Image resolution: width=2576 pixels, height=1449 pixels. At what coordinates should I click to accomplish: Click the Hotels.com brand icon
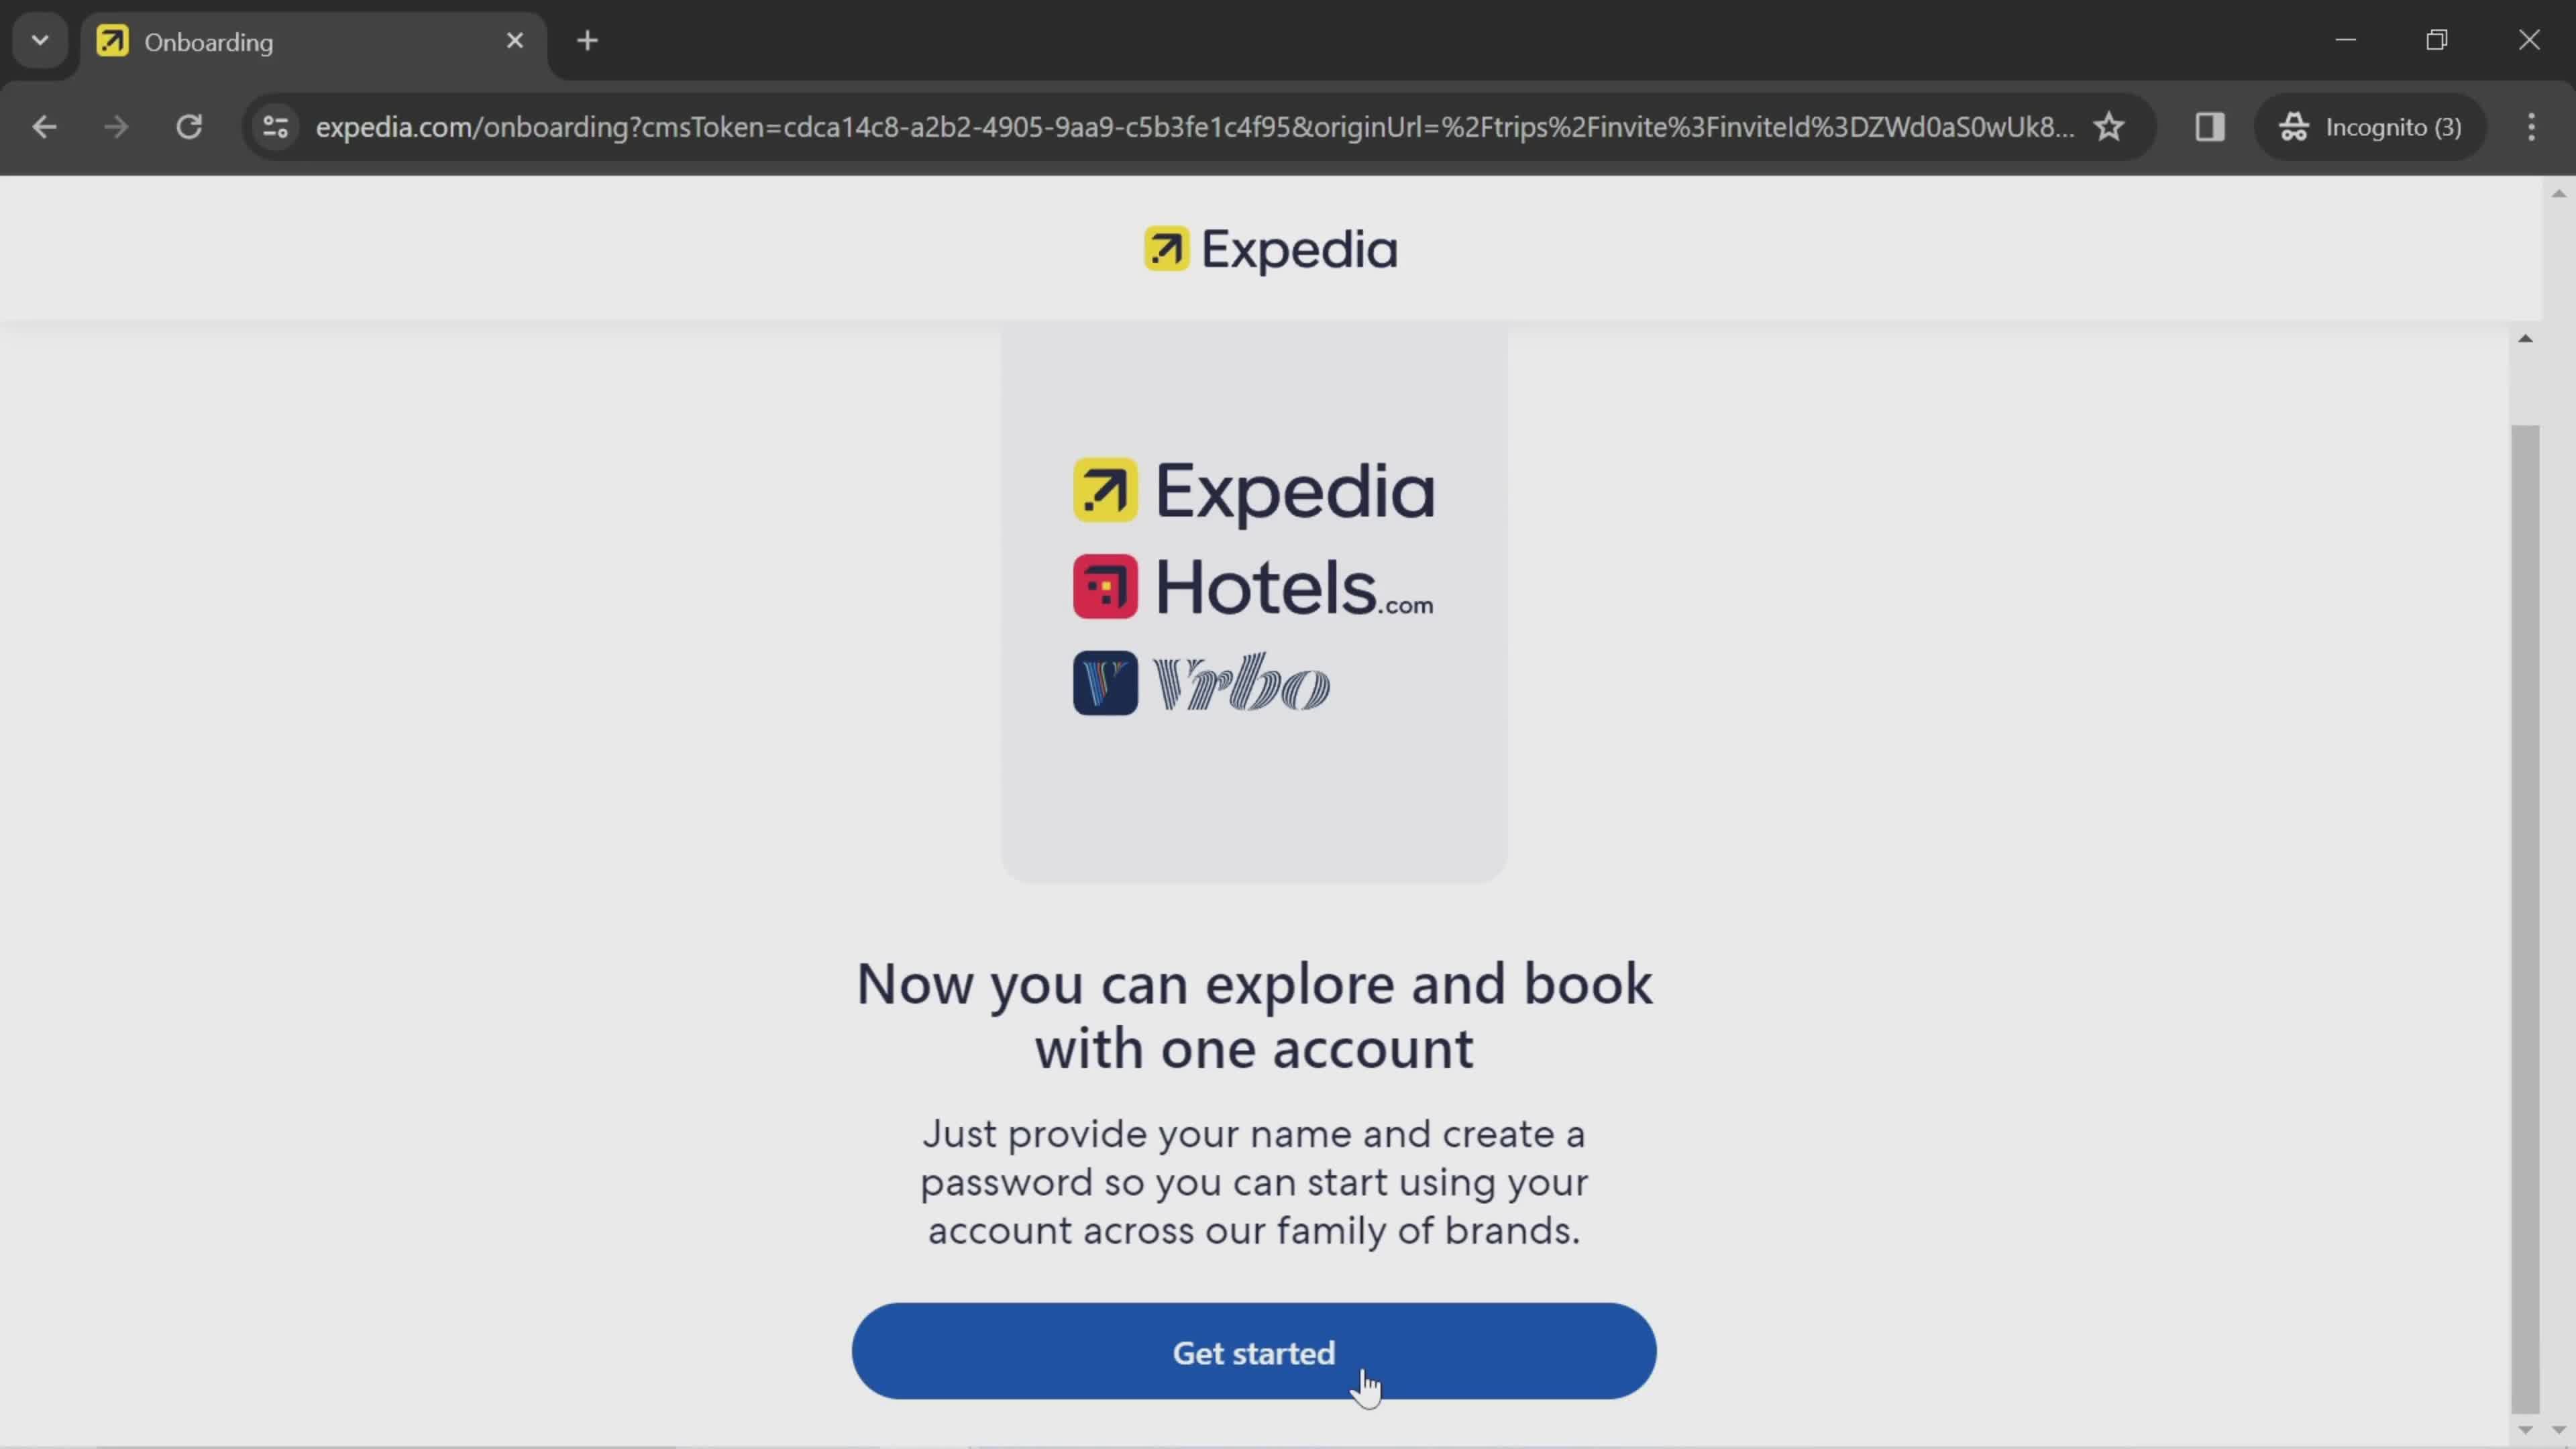tap(1106, 588)
